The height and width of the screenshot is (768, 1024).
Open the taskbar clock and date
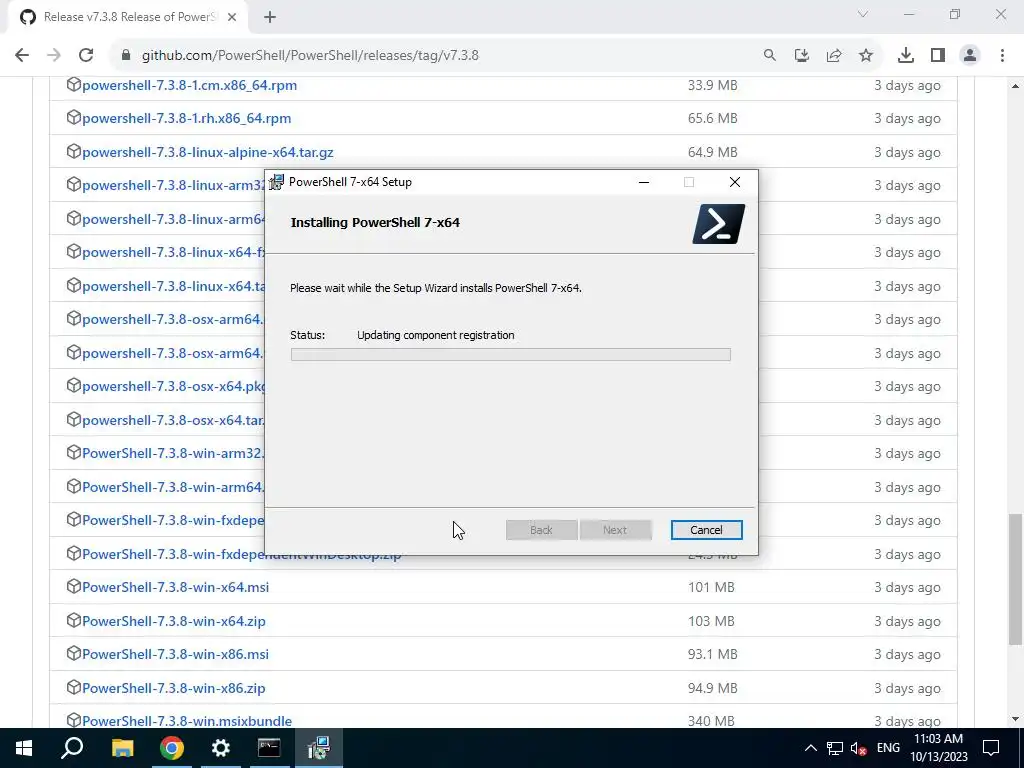point(938,748)
